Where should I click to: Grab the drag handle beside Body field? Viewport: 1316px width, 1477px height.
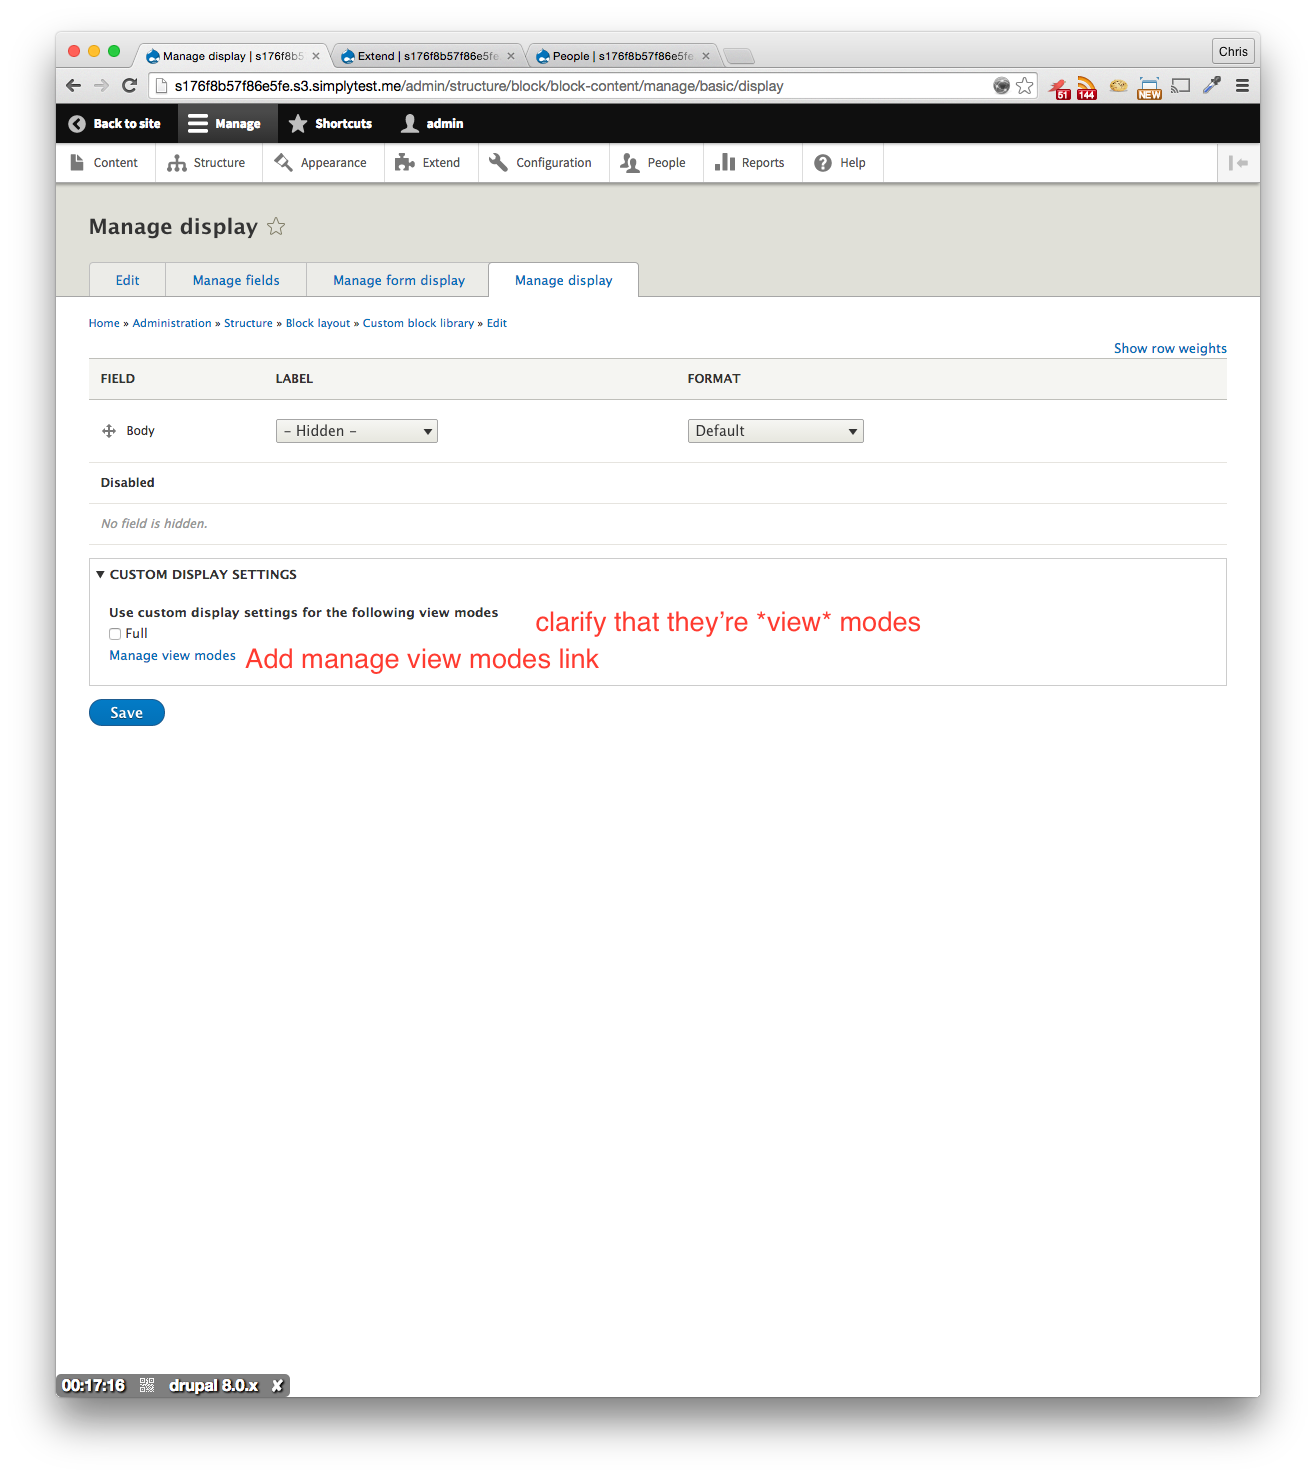[x=107, y=430]
